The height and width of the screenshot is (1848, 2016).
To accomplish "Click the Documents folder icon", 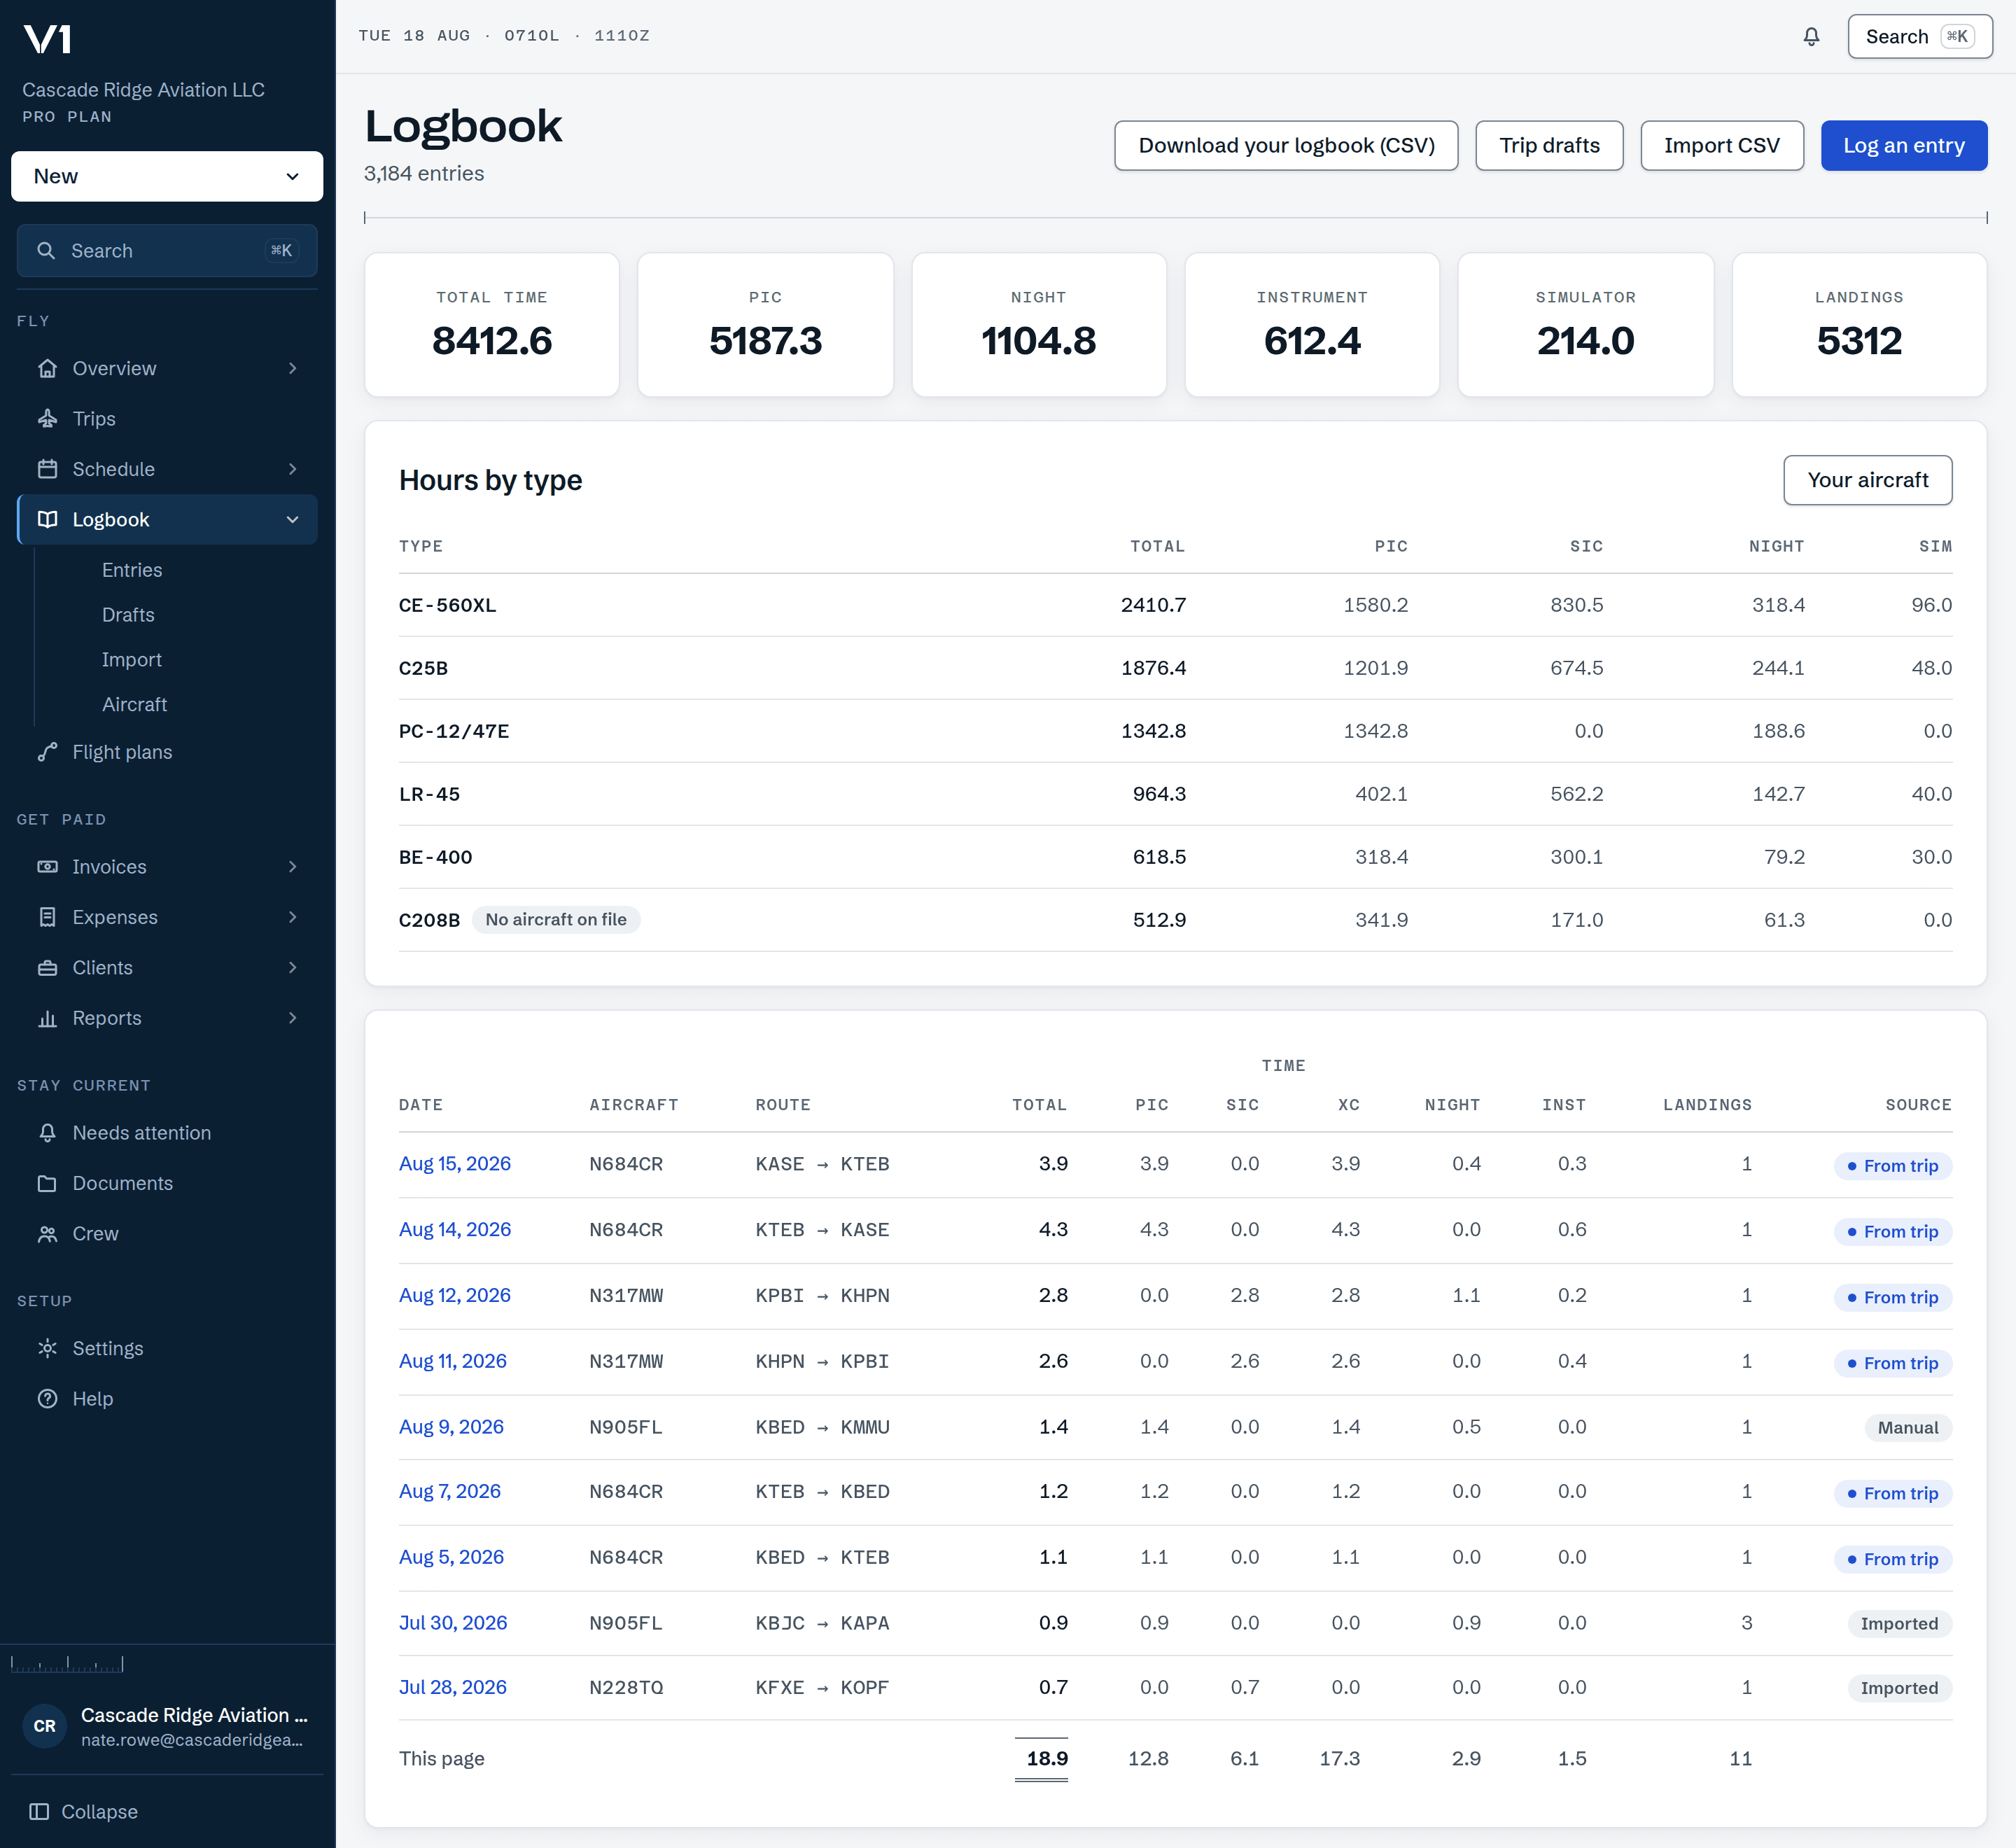I will click(47, 1183).
